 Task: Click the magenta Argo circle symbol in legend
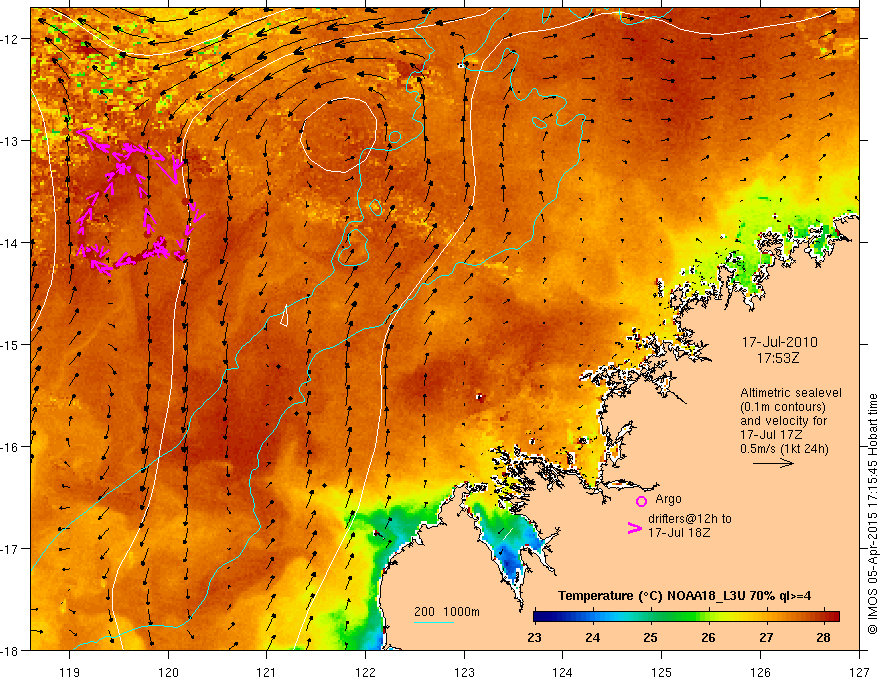pos(641,501)
